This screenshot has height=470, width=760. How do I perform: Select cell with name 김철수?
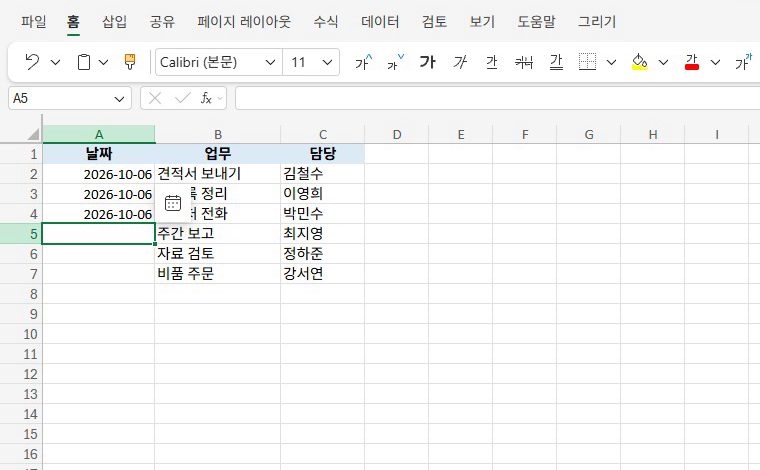click(323, 173)
